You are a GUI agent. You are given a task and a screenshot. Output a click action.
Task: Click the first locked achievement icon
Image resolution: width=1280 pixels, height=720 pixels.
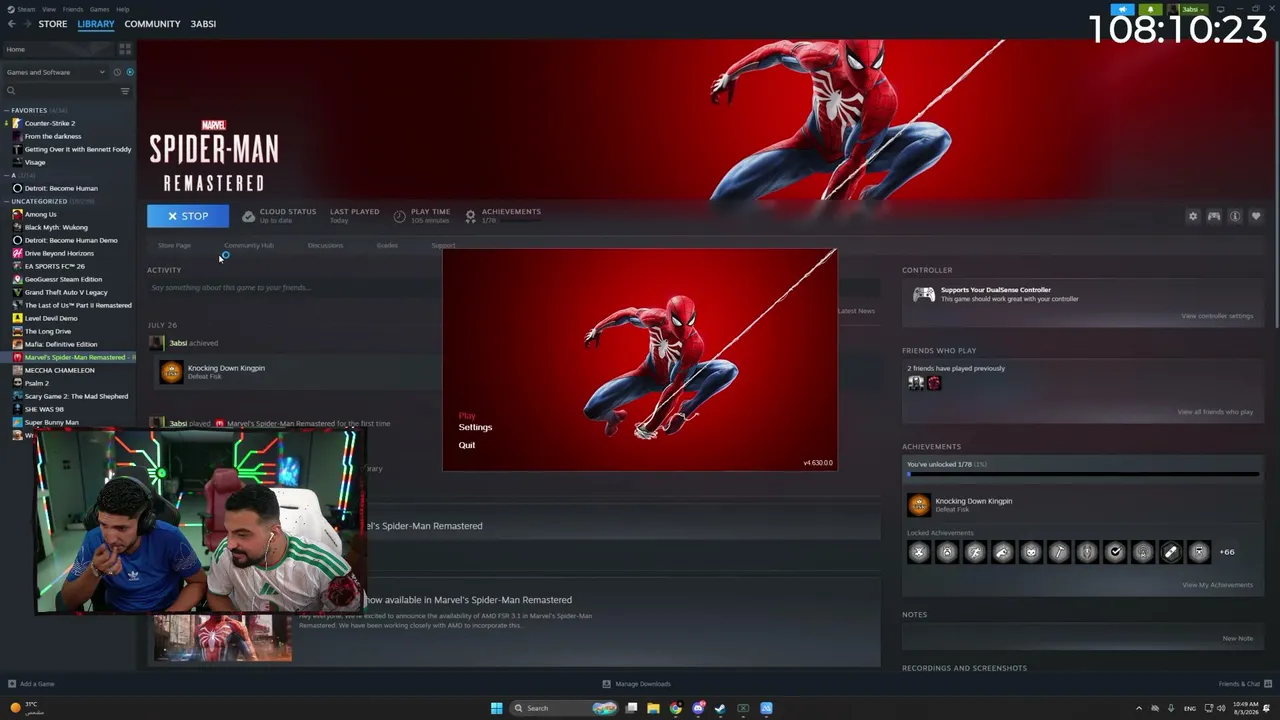point(919,552)
